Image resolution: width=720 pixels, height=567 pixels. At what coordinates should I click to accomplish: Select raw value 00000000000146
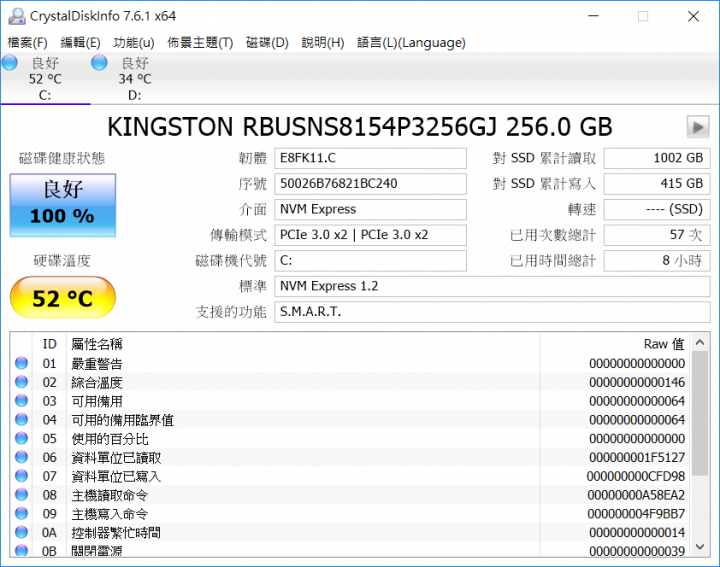click(637, 382)
